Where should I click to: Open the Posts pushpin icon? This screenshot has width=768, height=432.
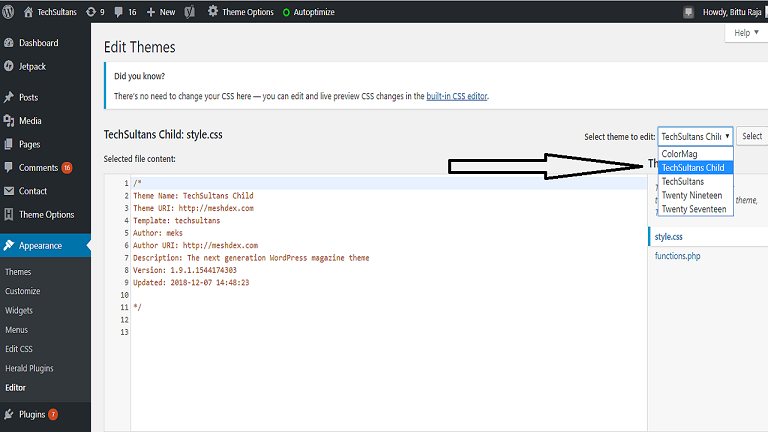pyautogui.click(x=9, y=97)
